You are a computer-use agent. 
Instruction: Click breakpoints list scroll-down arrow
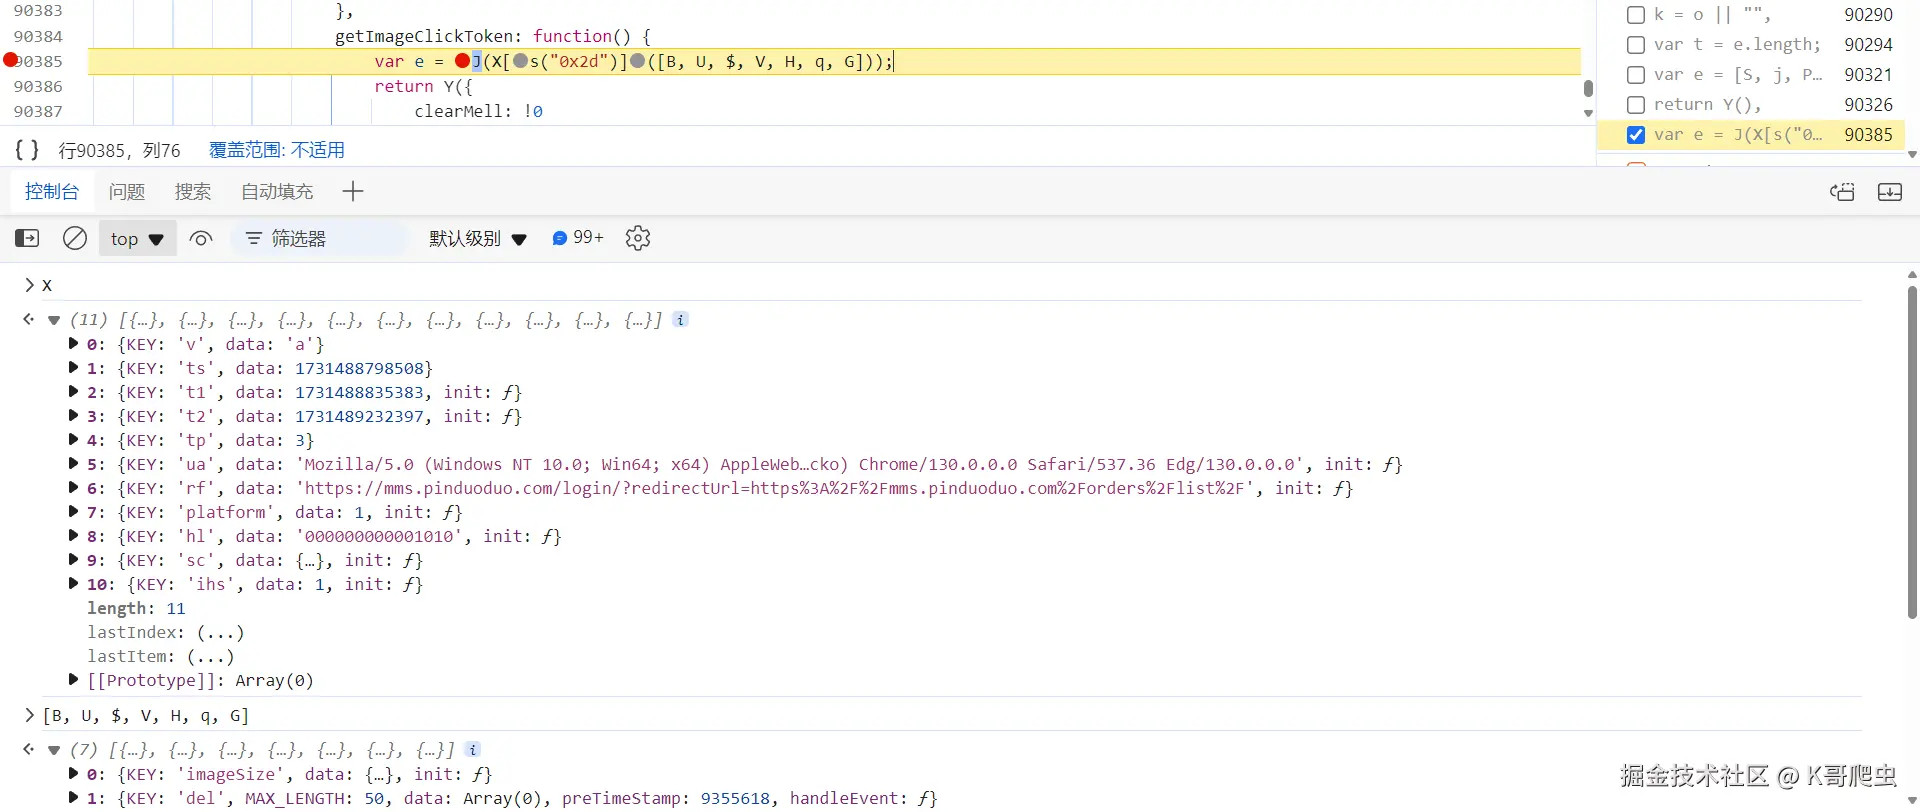(x=1912, y=155)
